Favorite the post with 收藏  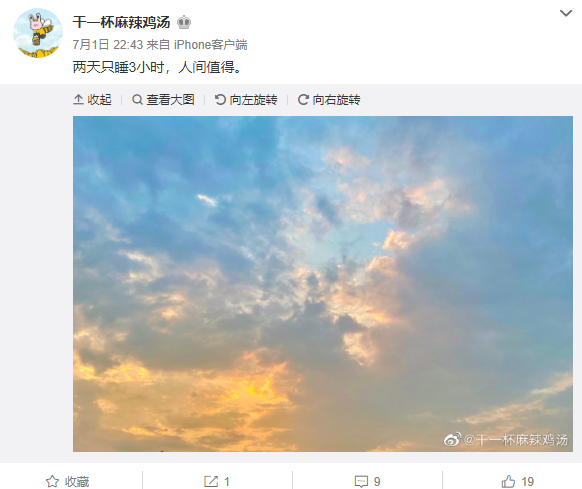tap(68, 482)
